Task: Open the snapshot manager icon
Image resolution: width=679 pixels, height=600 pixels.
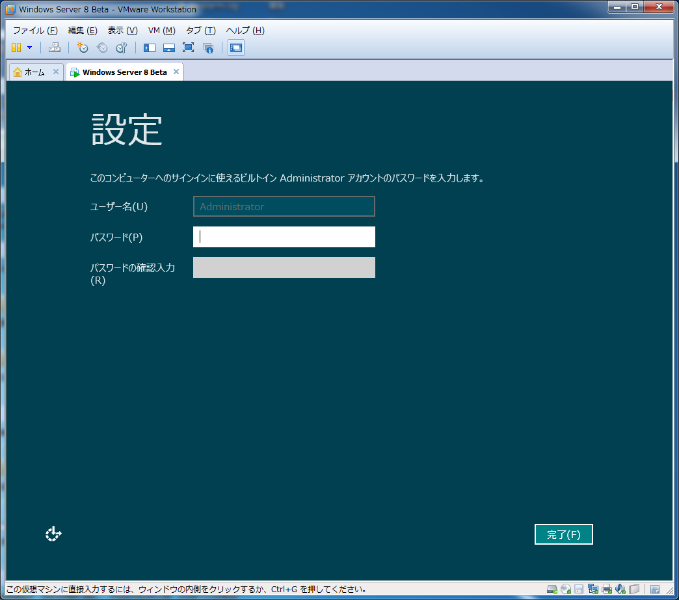Action: 120,47
